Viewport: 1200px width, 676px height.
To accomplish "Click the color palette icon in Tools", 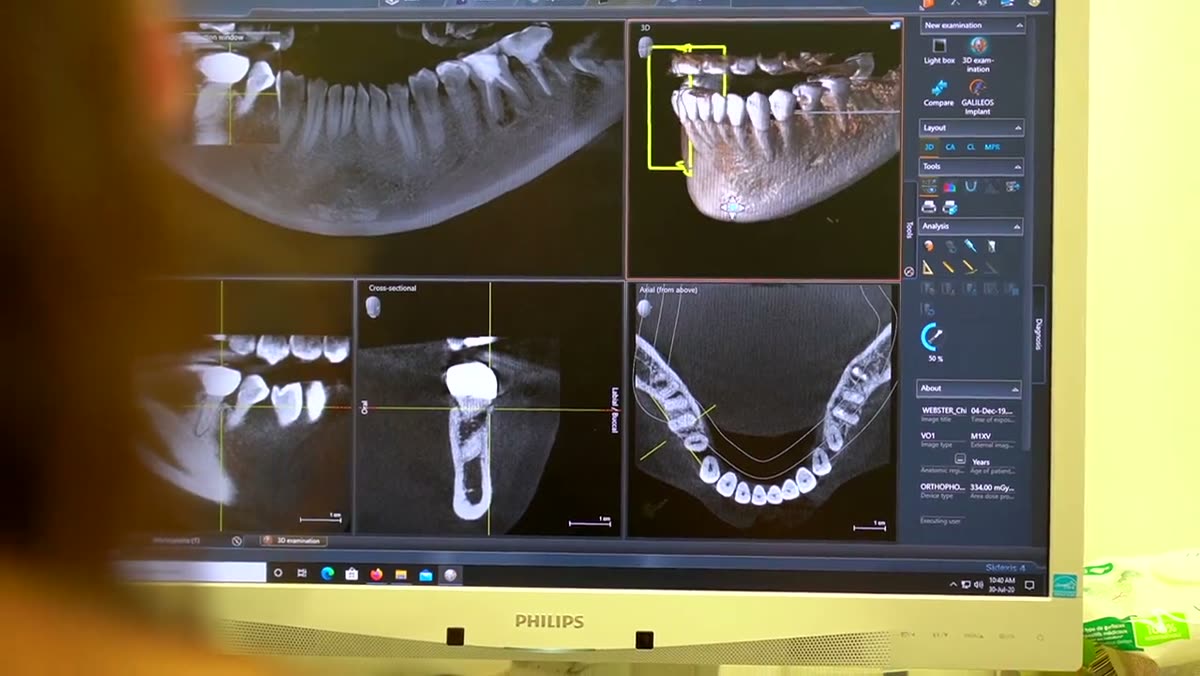I will 950,186.
